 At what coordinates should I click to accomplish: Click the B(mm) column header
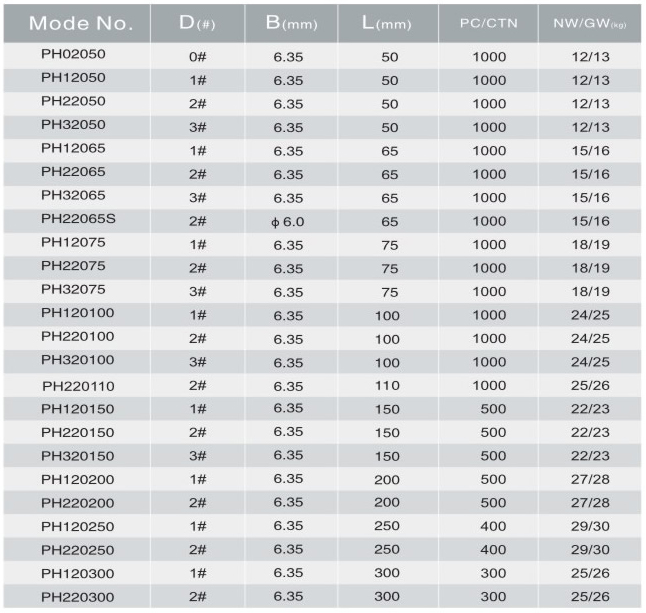point(290,22)
